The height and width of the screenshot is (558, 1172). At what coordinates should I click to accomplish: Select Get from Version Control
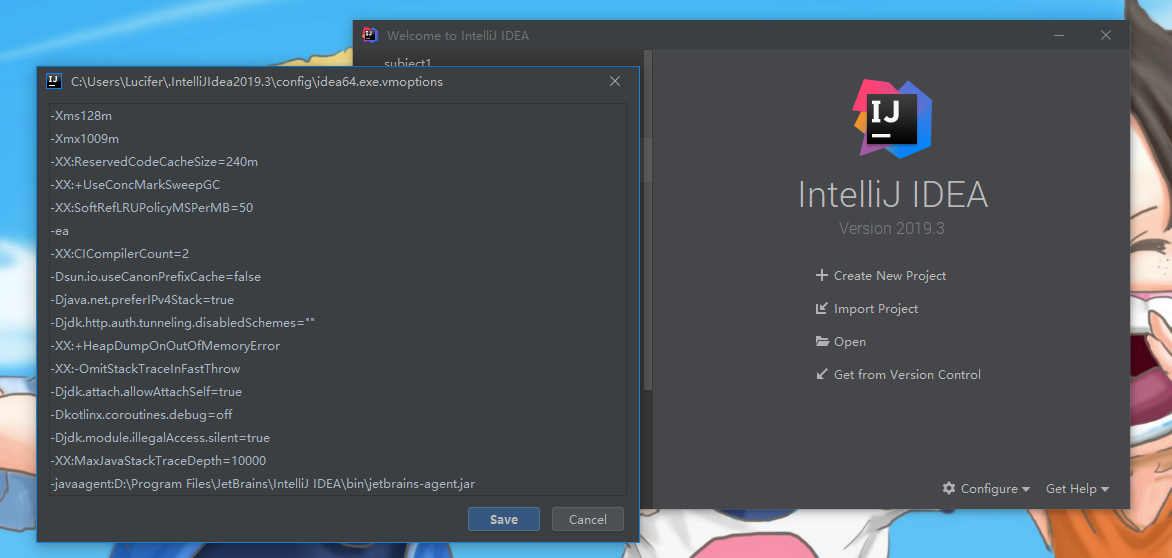tap(907, 374)
